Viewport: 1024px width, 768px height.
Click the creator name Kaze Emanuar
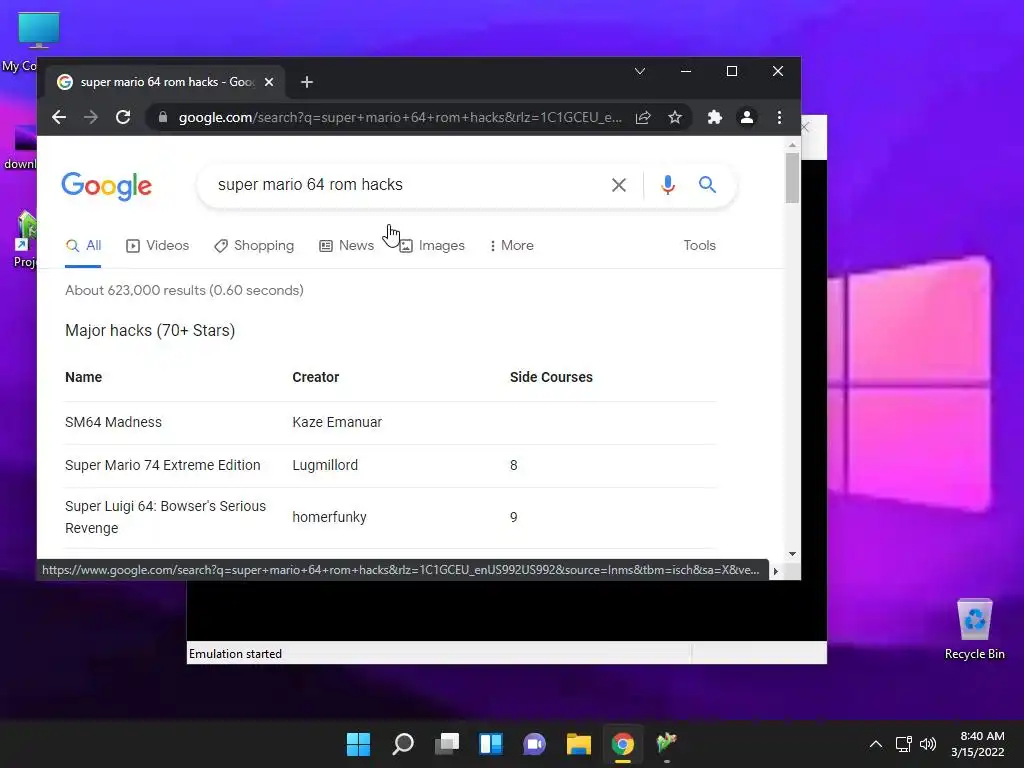point(337,423)
